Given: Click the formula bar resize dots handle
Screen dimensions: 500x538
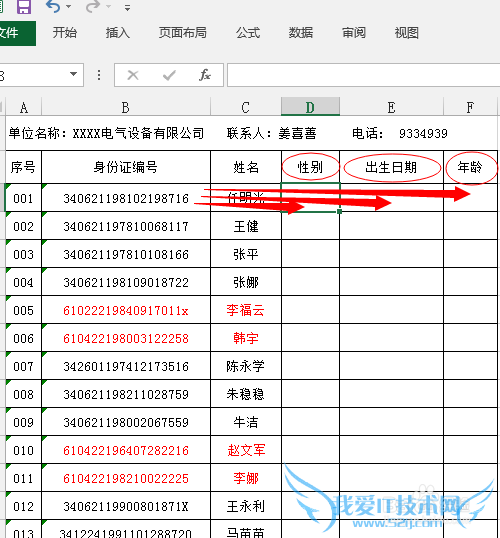Looking at the screenshot, I should [99, 75].
